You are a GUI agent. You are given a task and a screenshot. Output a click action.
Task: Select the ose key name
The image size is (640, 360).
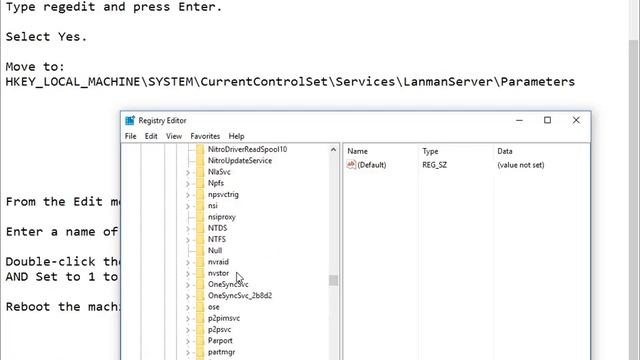point(213,307)
